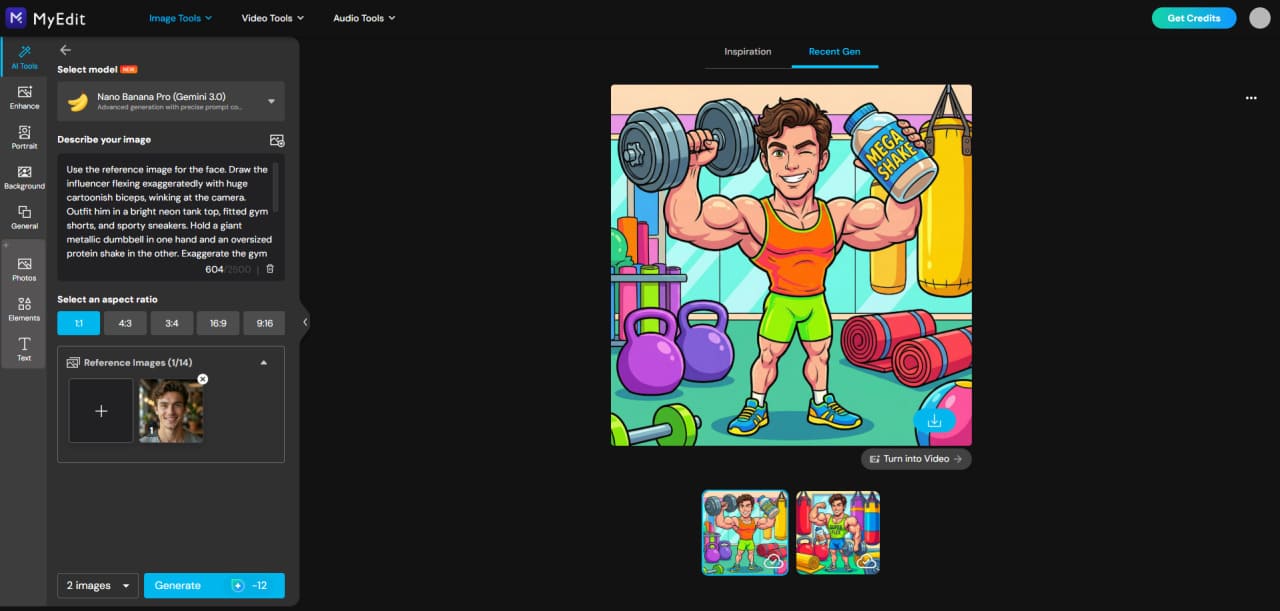Open the three-dot more options menu

[1251, 98]
